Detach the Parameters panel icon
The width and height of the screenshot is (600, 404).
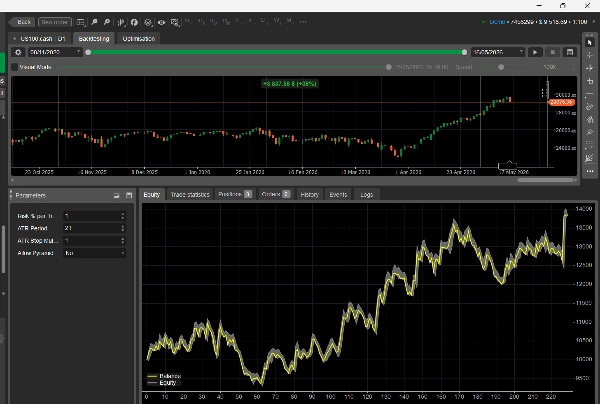point(116,195)
